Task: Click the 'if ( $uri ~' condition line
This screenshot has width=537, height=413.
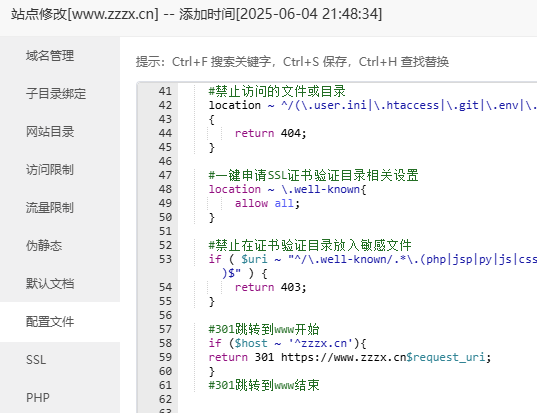Action: click(x=373, y=260)
